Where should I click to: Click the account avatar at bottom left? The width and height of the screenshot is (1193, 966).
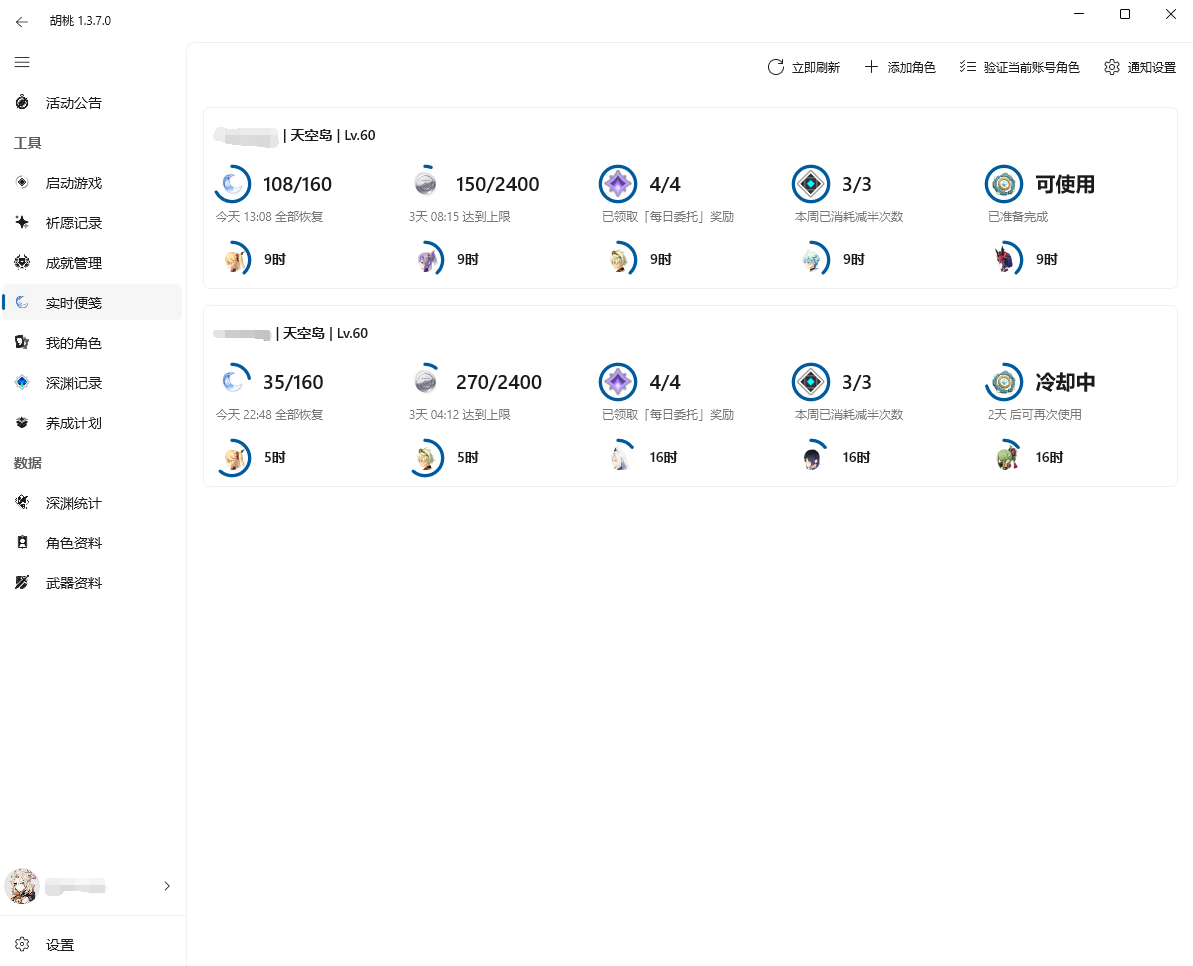coord(22,886)
